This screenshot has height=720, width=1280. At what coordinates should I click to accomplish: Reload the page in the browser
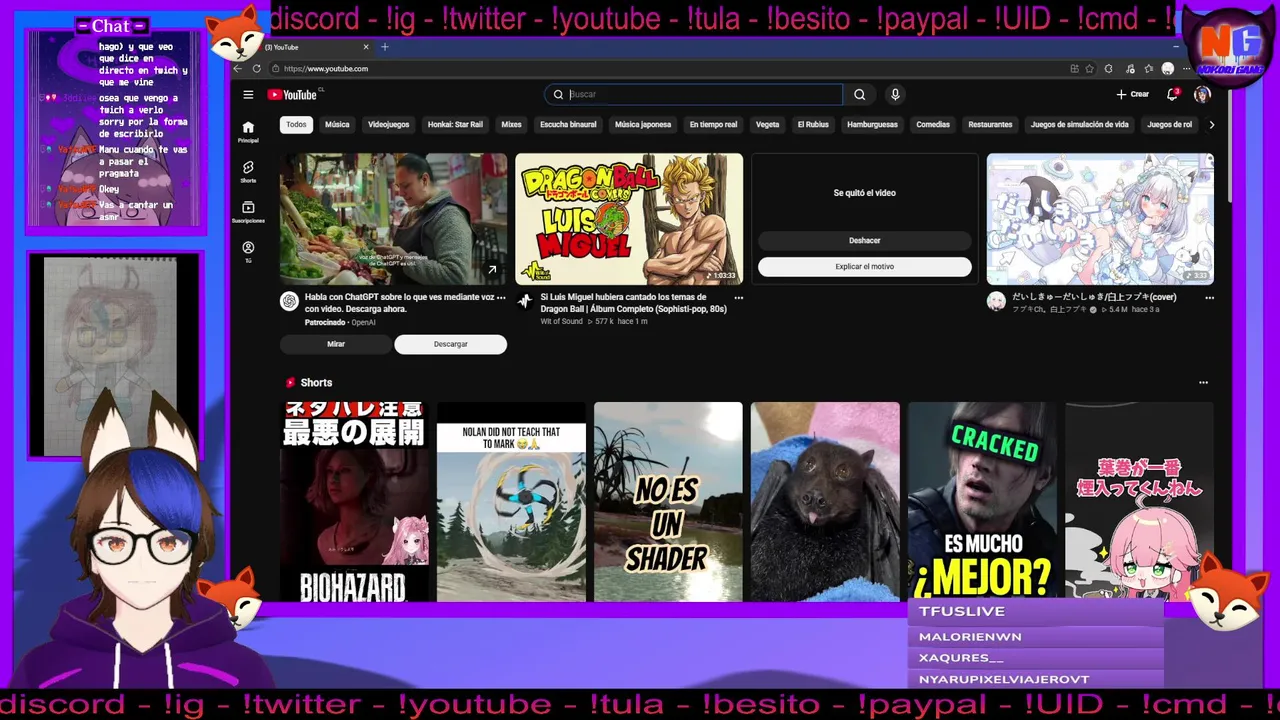tap(257, 68)
